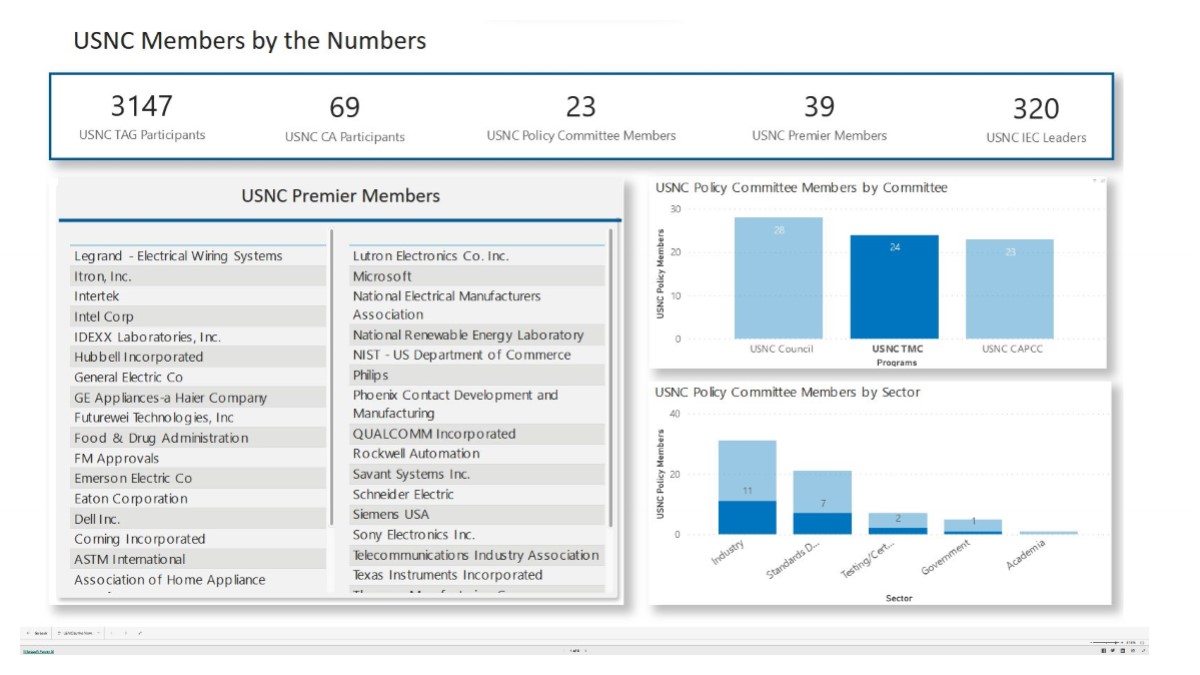Share report via Twitter icon
Screen dimensions: 1200x675
1113,651
